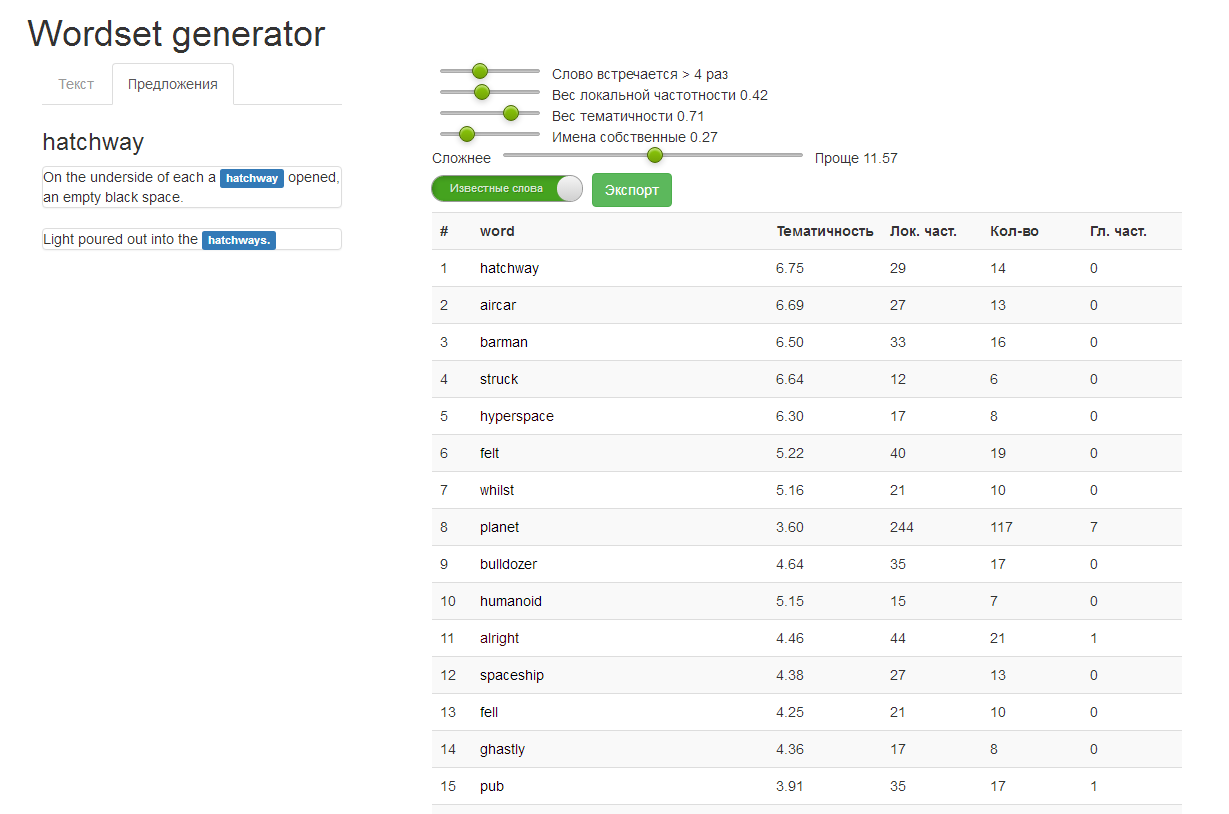Open the bulldozer word entry
Viewport: 1229px width, 814px height.
508,564
